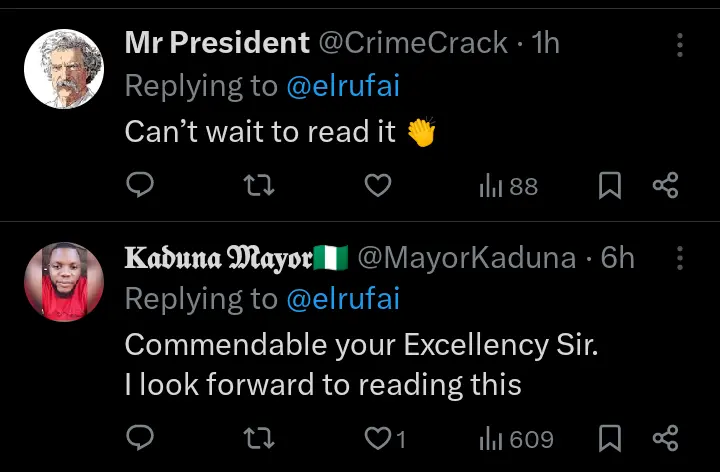Like the 'Can't wait to read it' tweet
720x472 pixels.
[376, 186]
